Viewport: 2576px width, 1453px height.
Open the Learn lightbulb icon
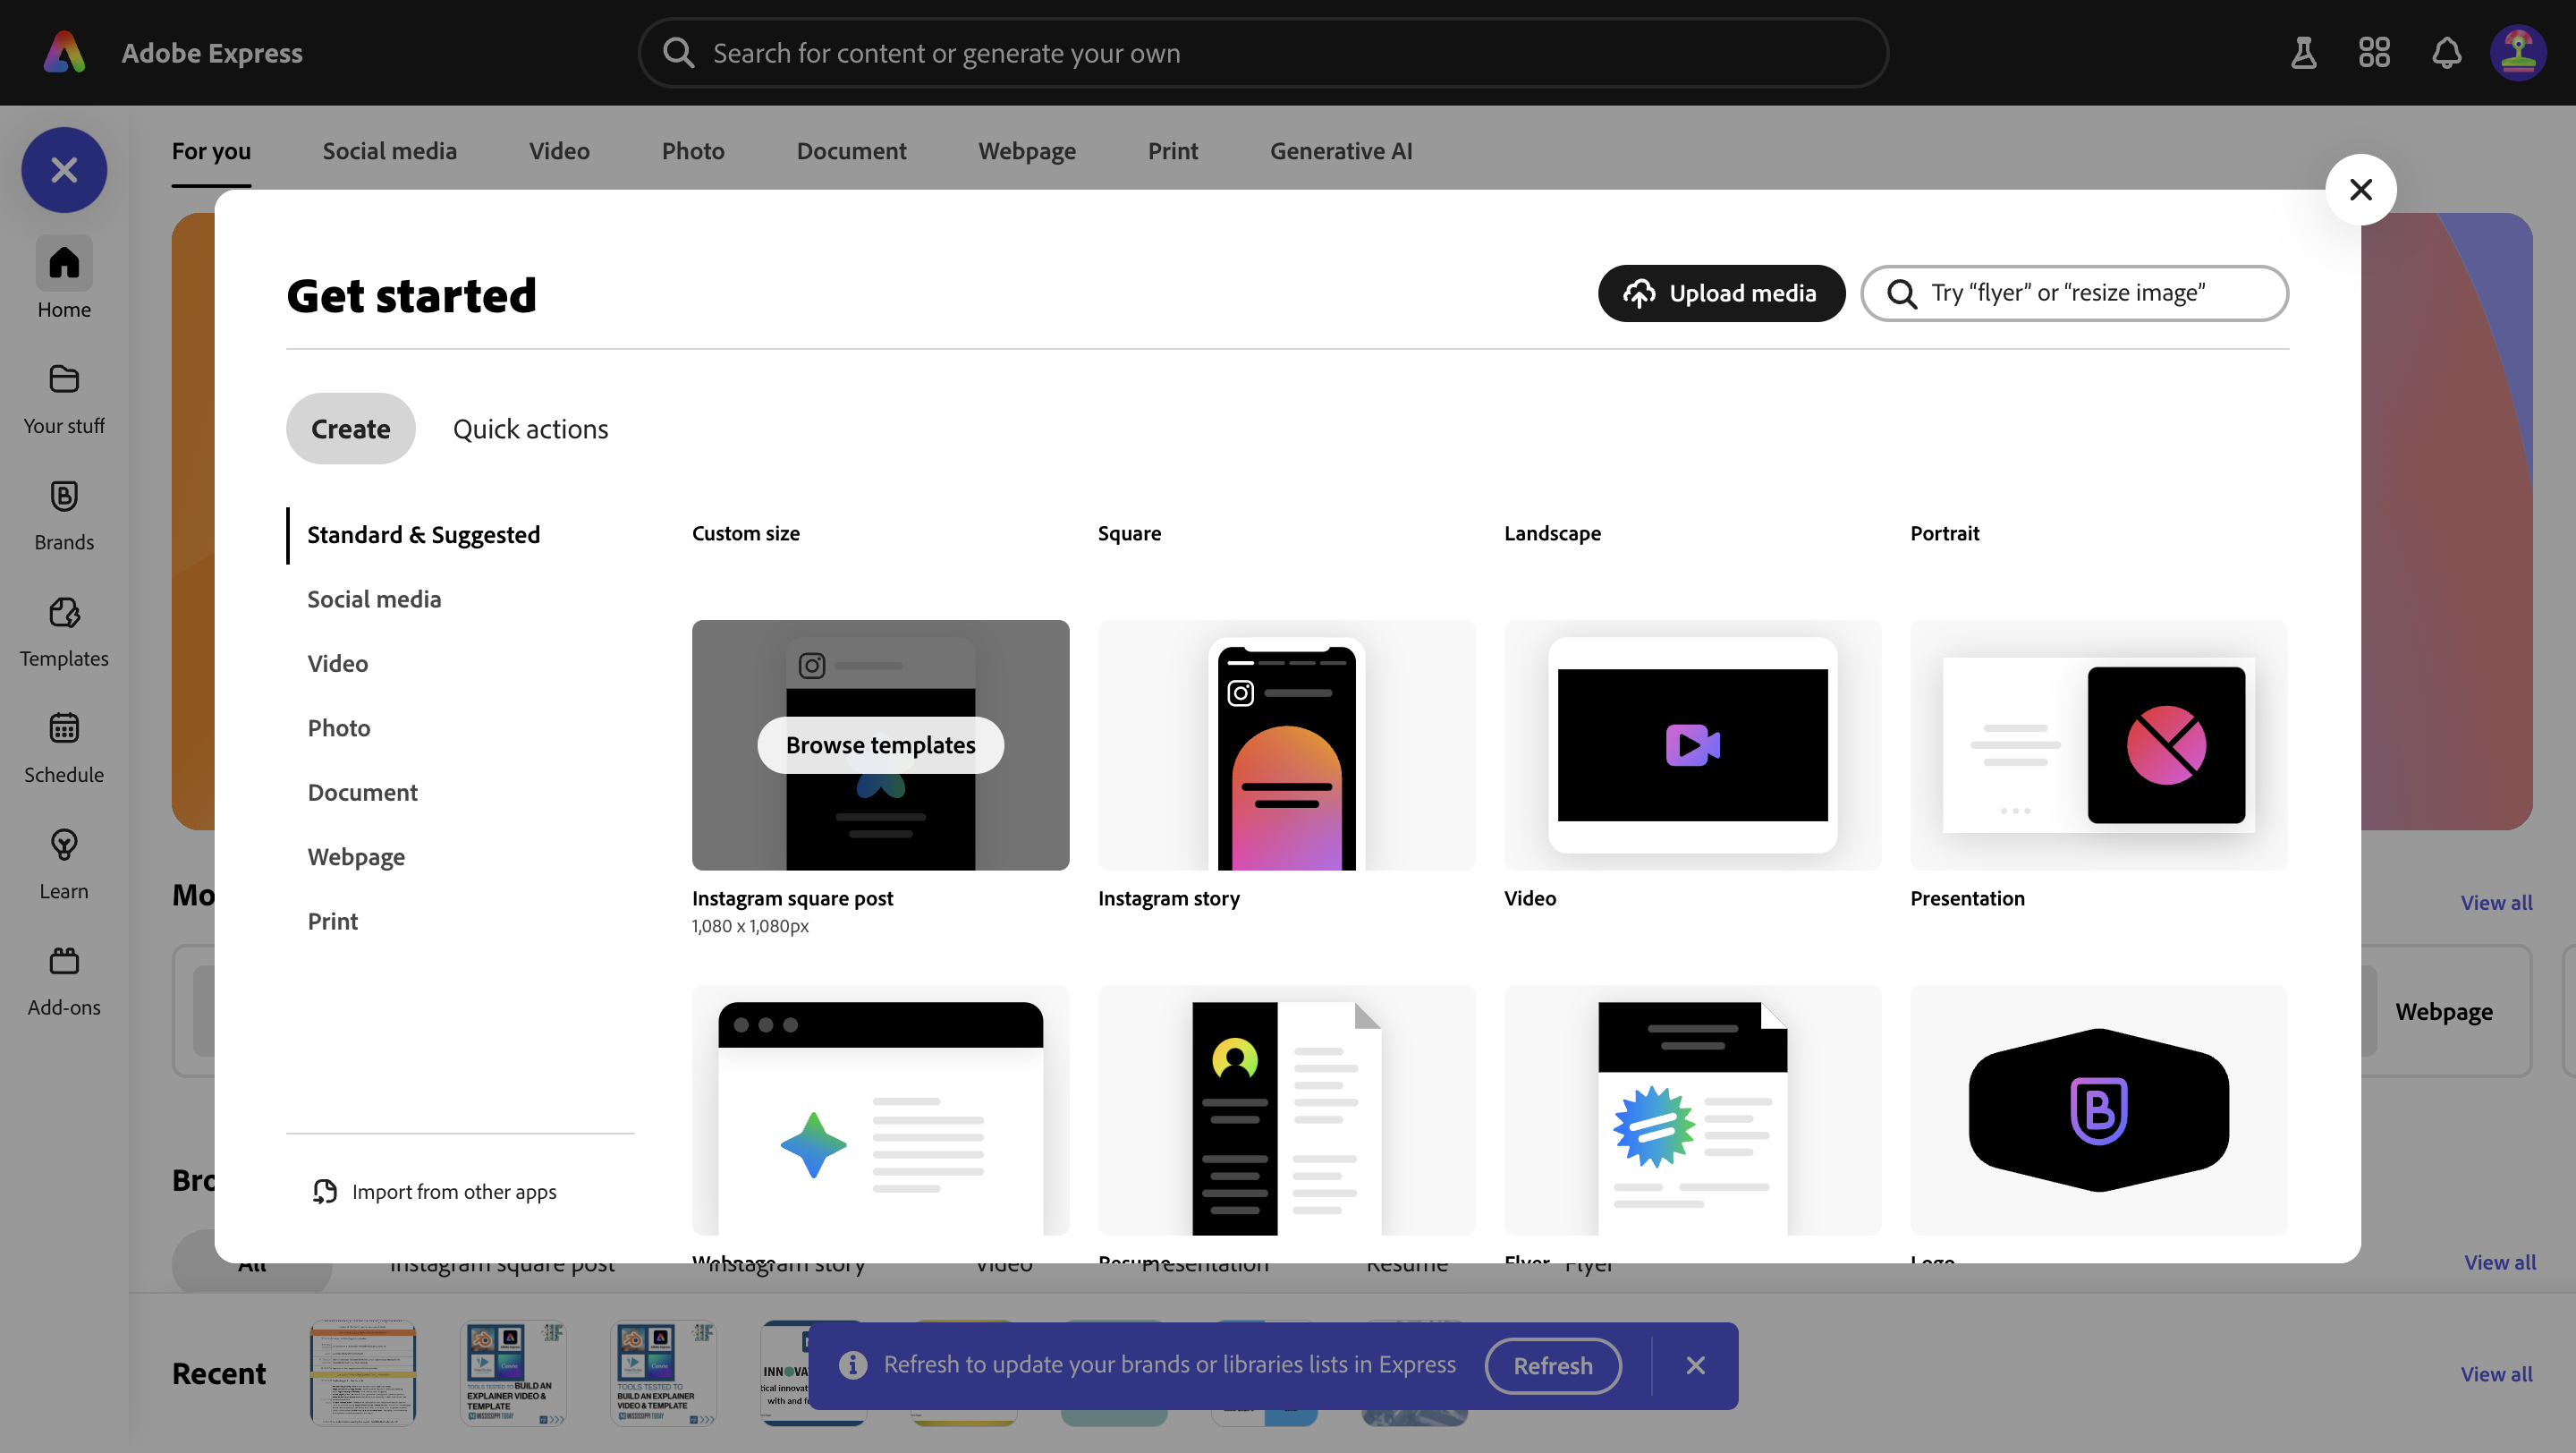64,846
